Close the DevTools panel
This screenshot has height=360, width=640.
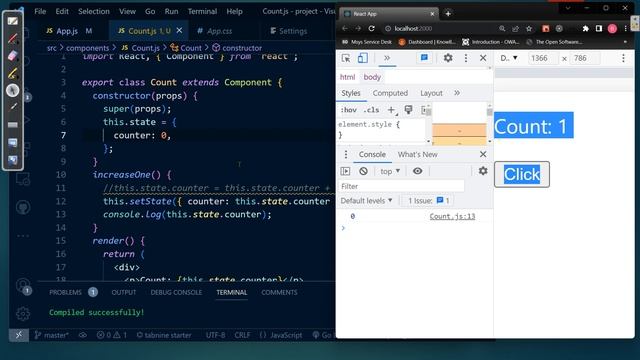pyautogui.click(x=483, y=58)
